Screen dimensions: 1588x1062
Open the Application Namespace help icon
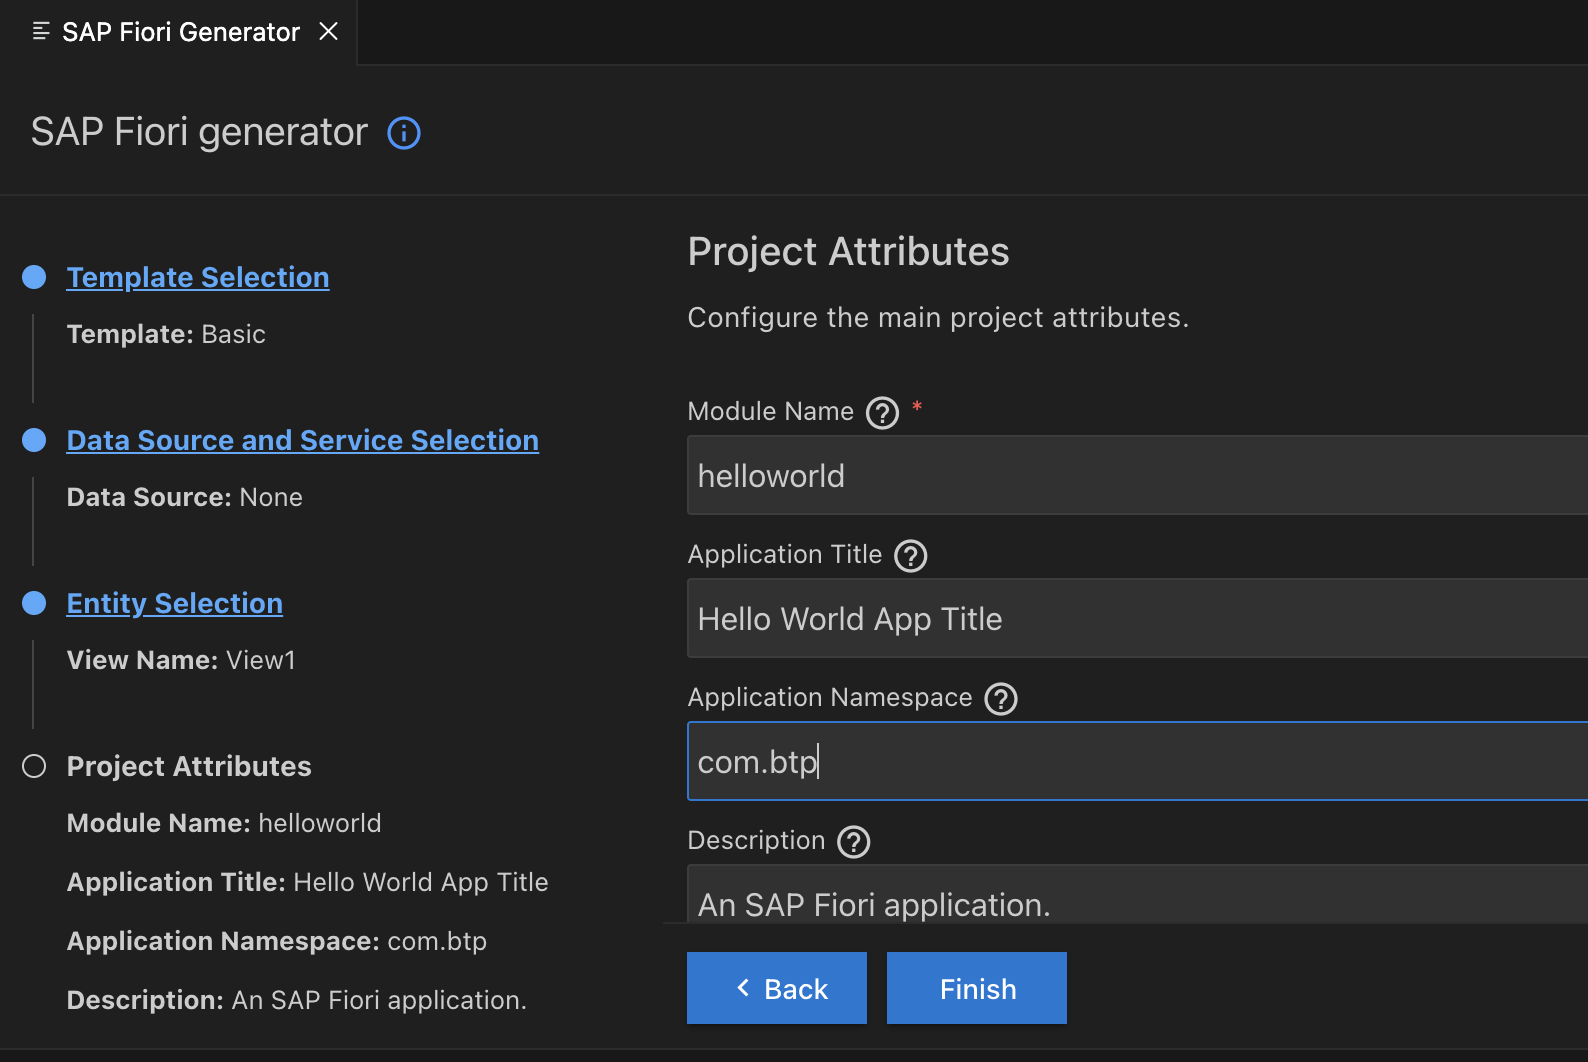[1000, 698]
